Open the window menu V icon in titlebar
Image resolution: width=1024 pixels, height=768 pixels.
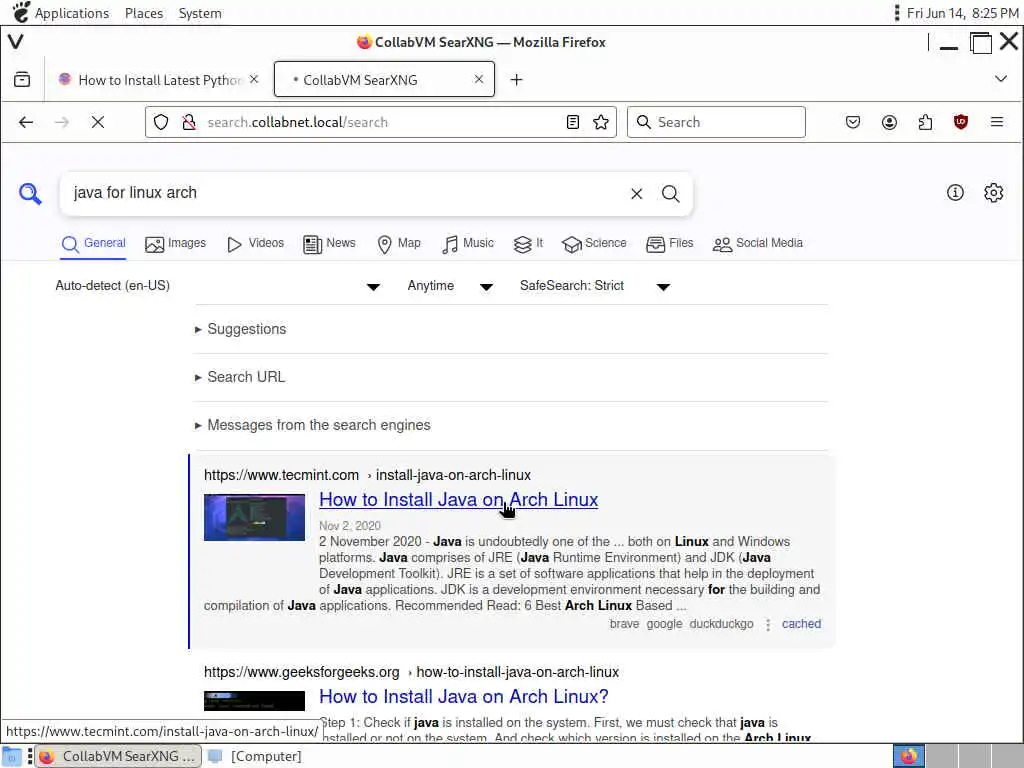click(x=16, y=42)
